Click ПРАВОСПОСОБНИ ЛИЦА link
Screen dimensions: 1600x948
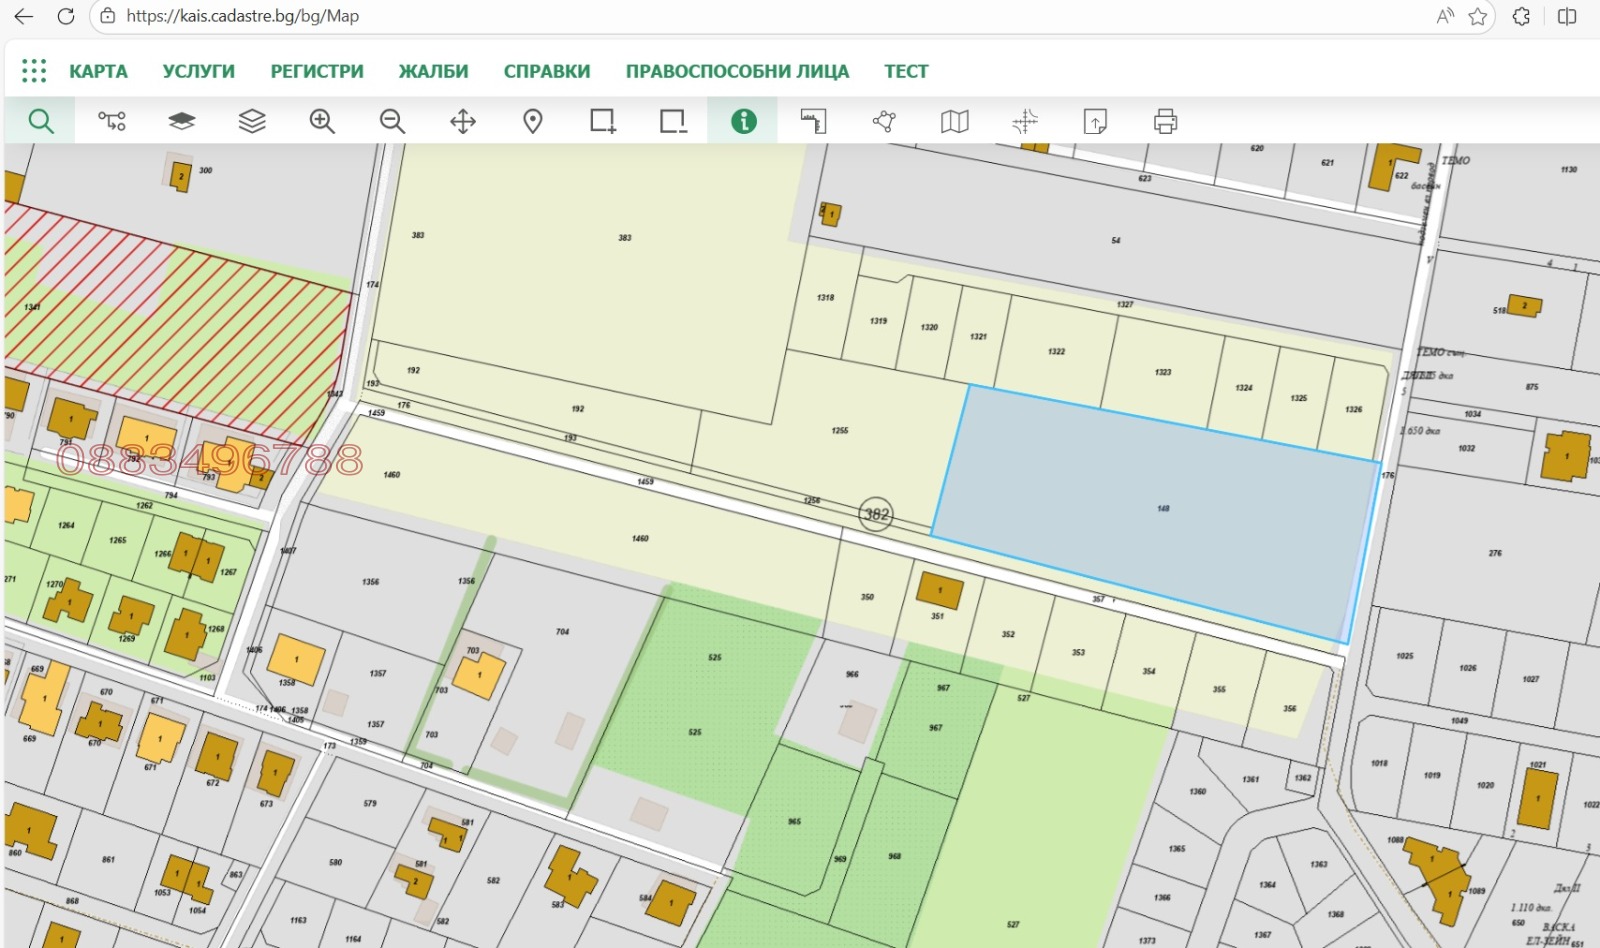tap(737, 72)
